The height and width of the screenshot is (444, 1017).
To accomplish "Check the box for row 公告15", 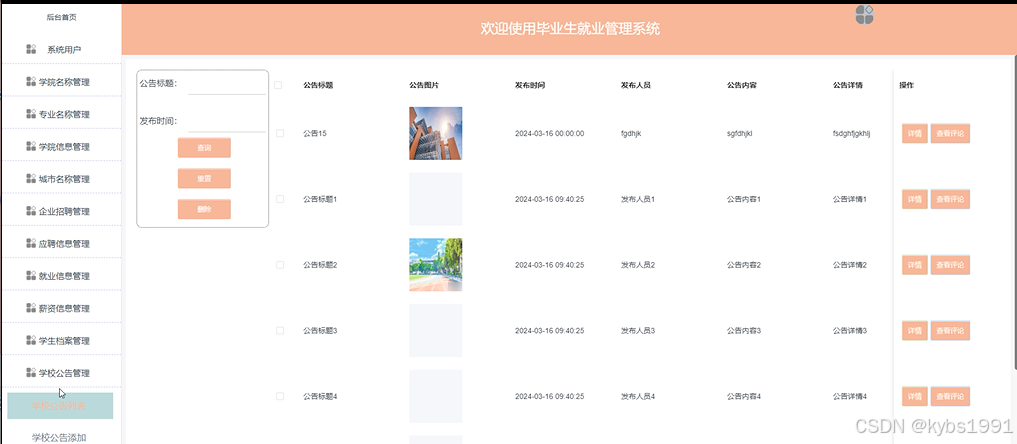I will (280, 134).
